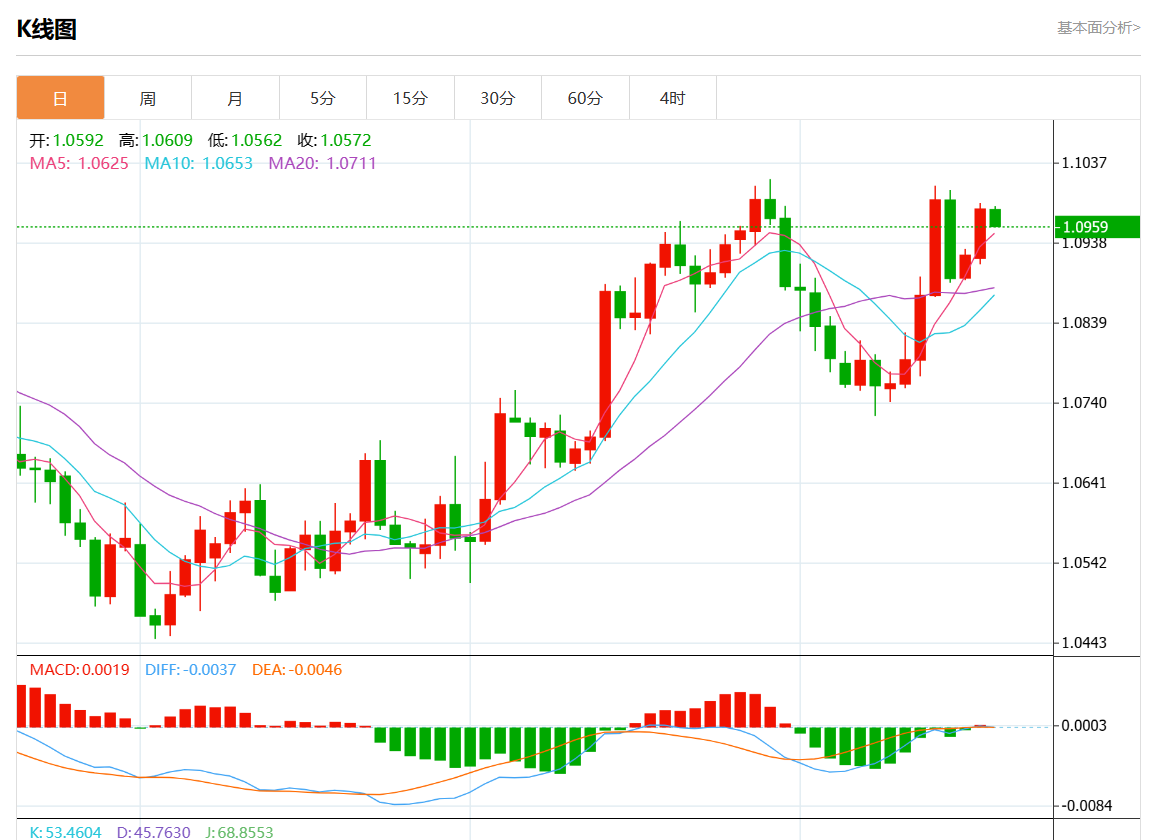Screen dimensions: 1150x840
Task: Open the 4时 interval tab
Action: click(x=673, y=98)
